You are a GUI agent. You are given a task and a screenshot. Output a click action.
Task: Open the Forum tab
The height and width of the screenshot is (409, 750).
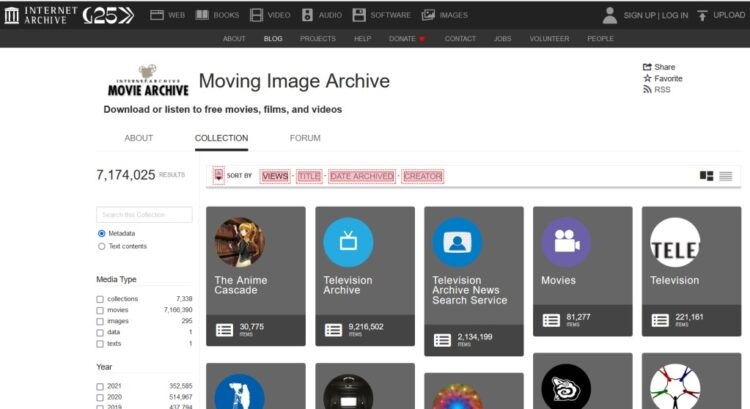305,138
